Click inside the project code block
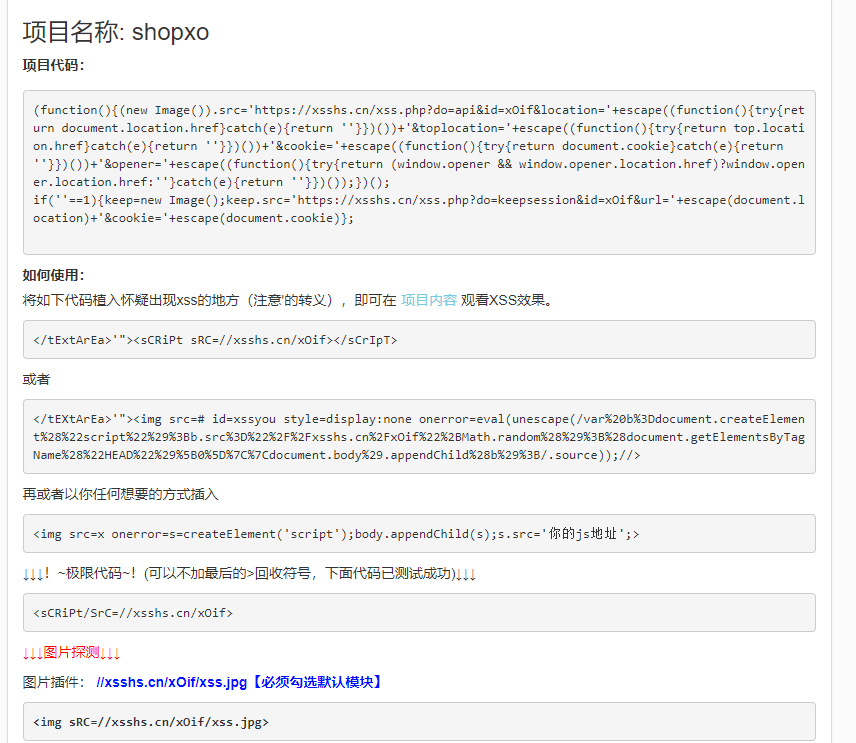The image size is (856, 743). point(419,173)
